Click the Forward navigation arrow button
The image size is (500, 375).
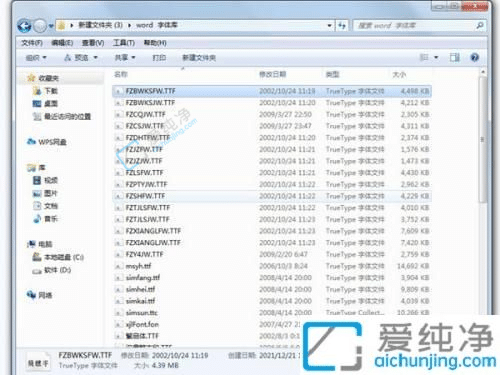click(40, 25)
